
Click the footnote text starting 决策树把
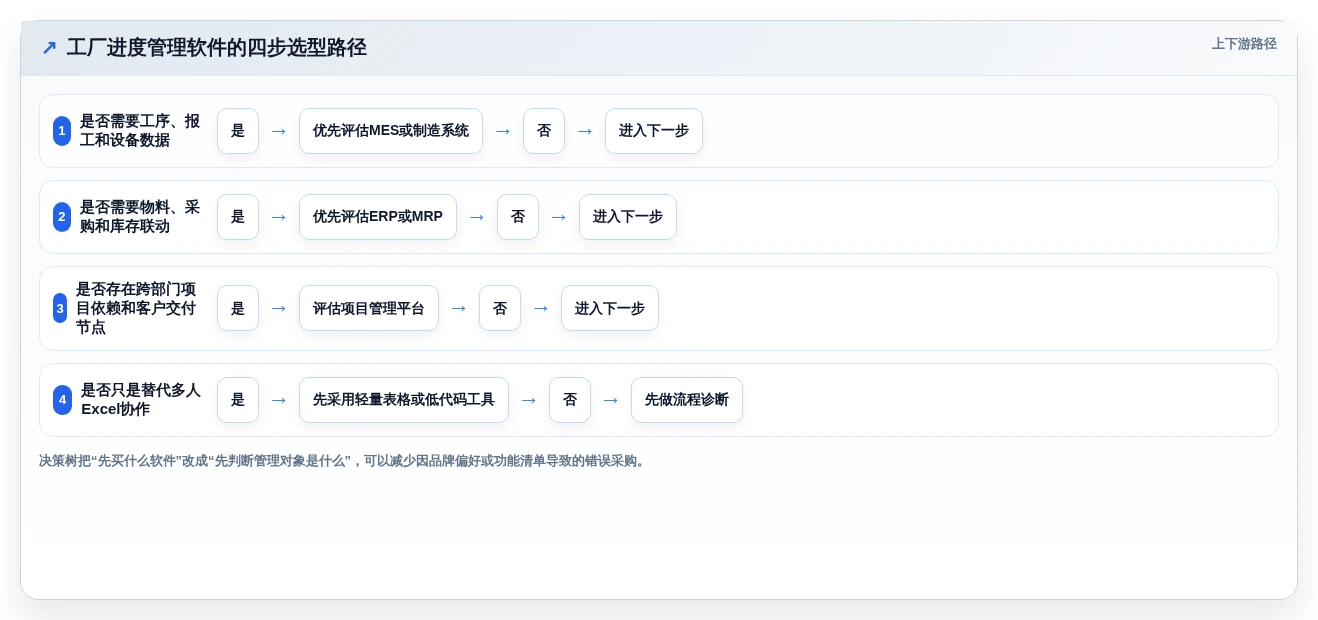[344, 461]
